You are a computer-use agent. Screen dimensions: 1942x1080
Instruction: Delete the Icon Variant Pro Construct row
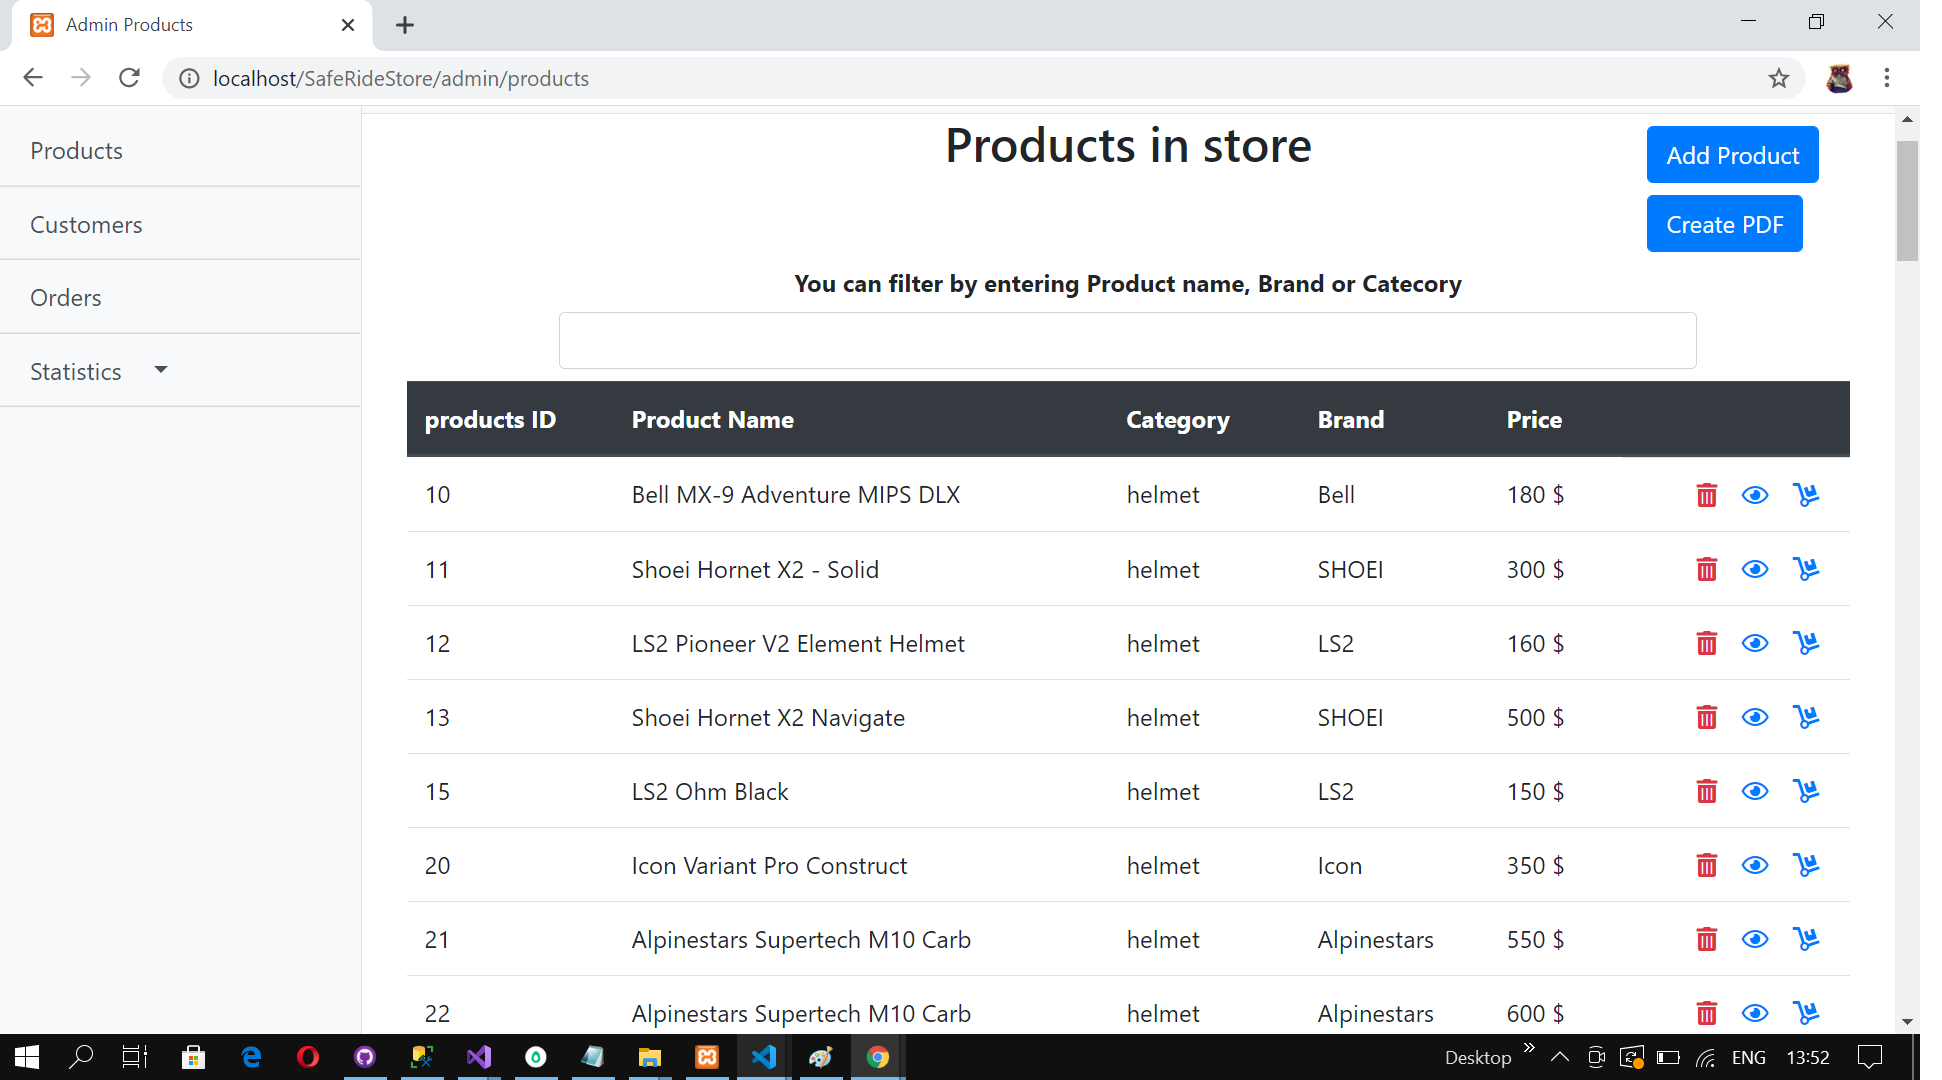pos(1706,865)
